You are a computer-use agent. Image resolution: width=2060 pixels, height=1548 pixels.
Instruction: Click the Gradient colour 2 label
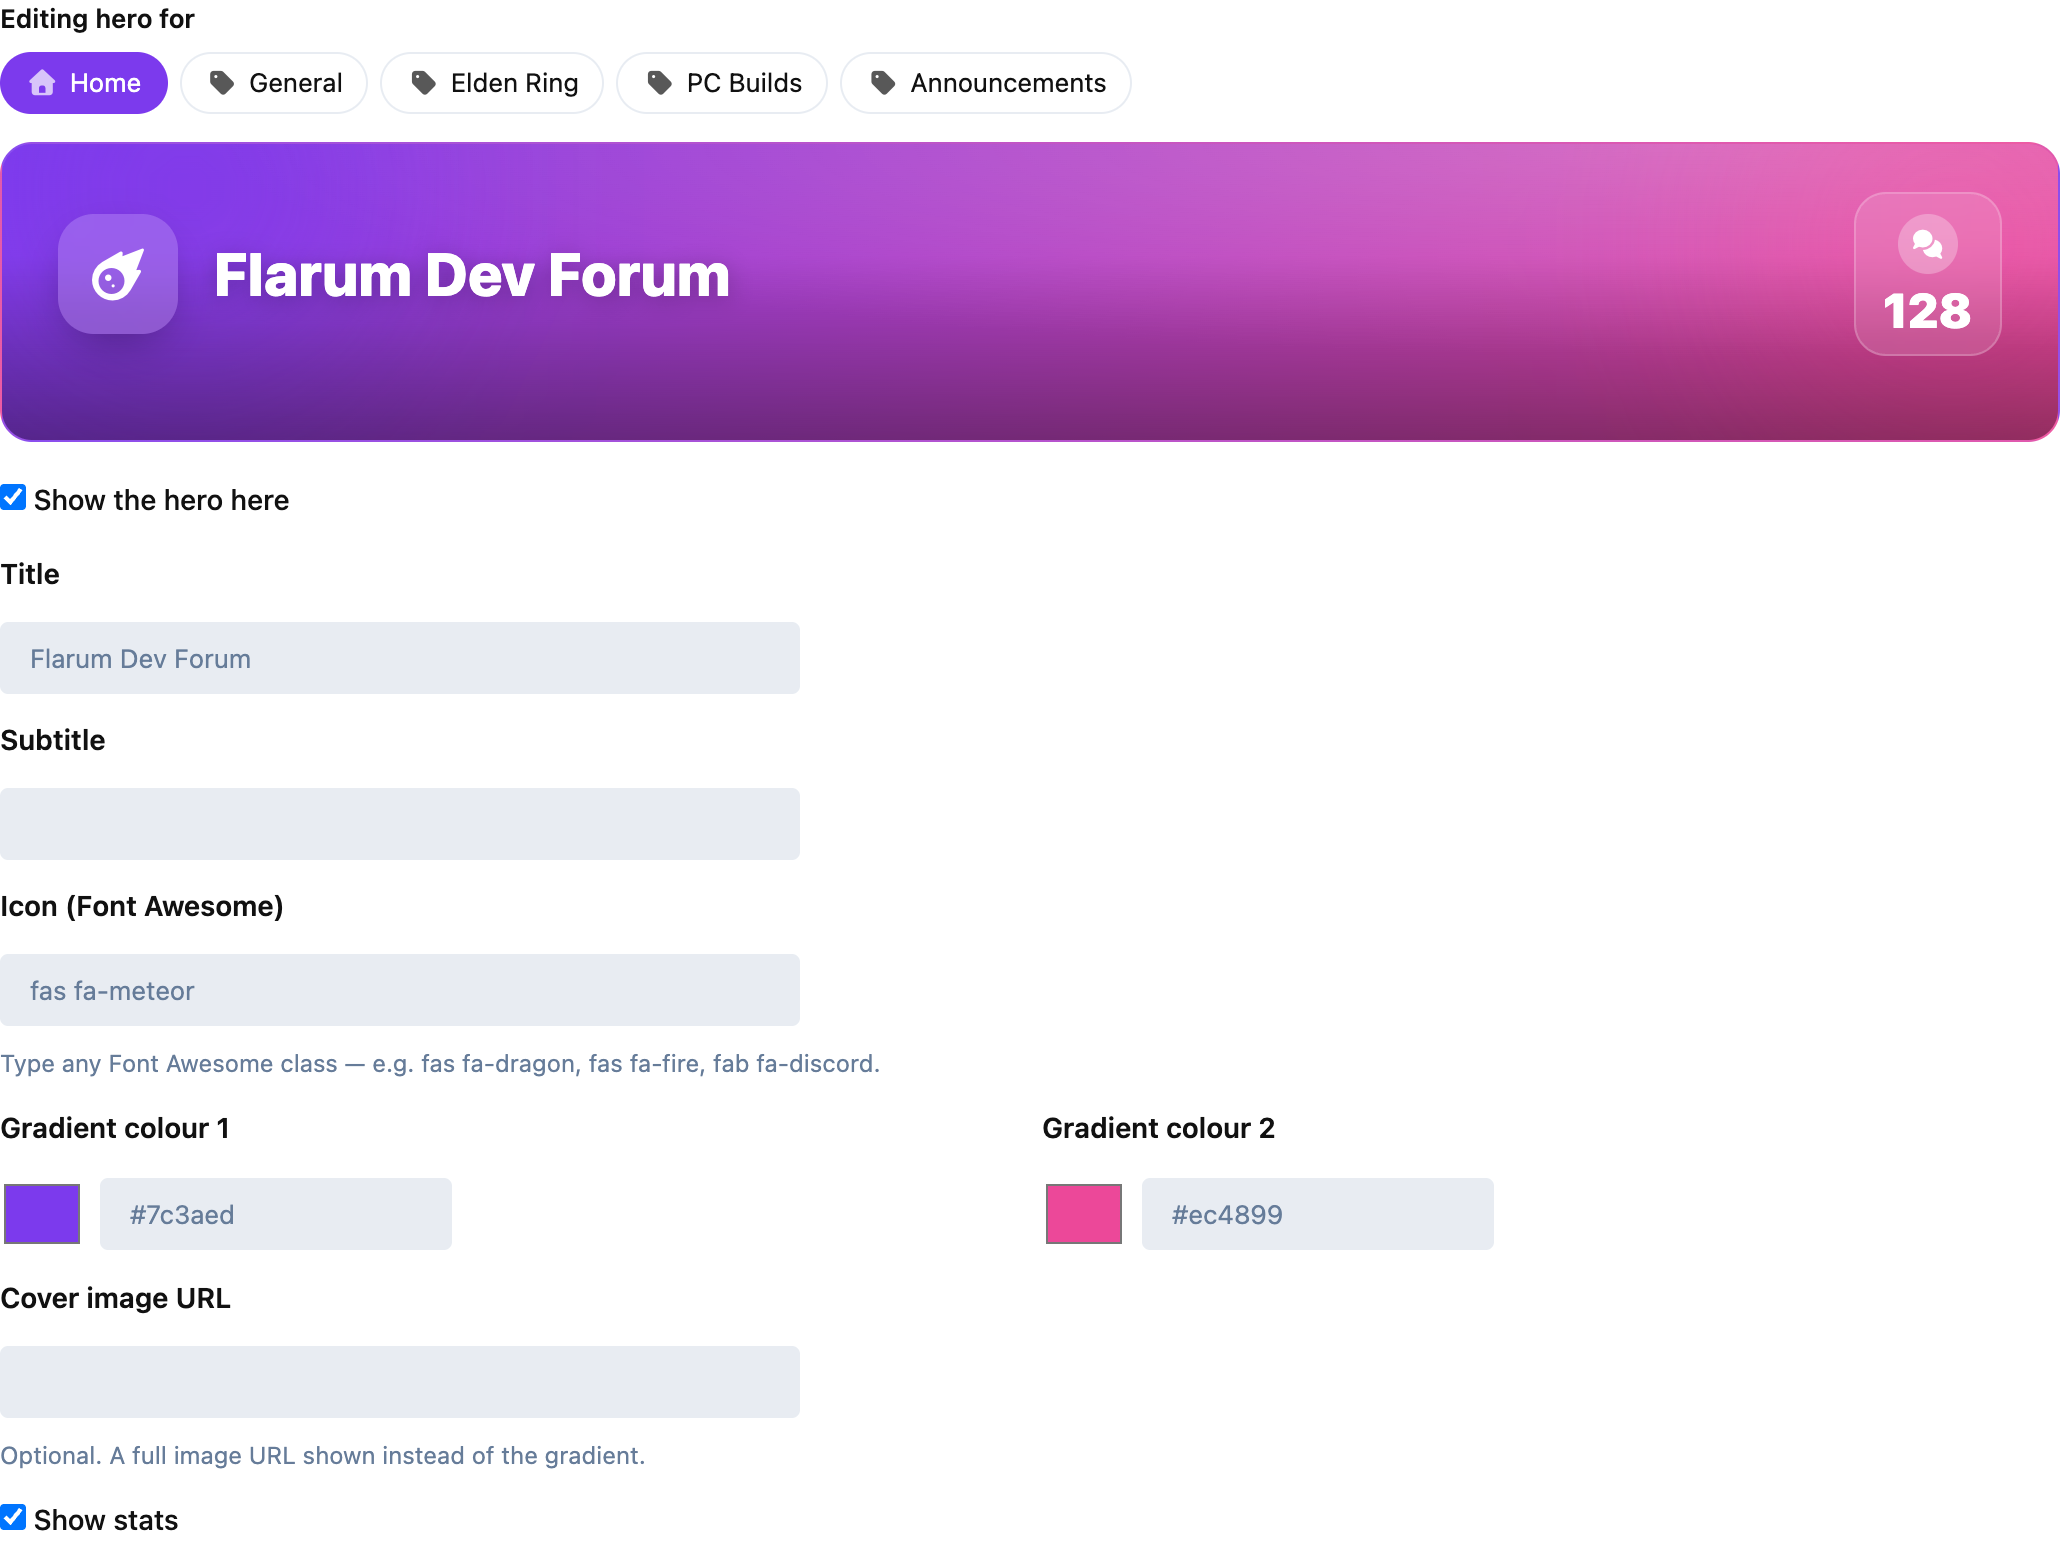point(1158,1128)
